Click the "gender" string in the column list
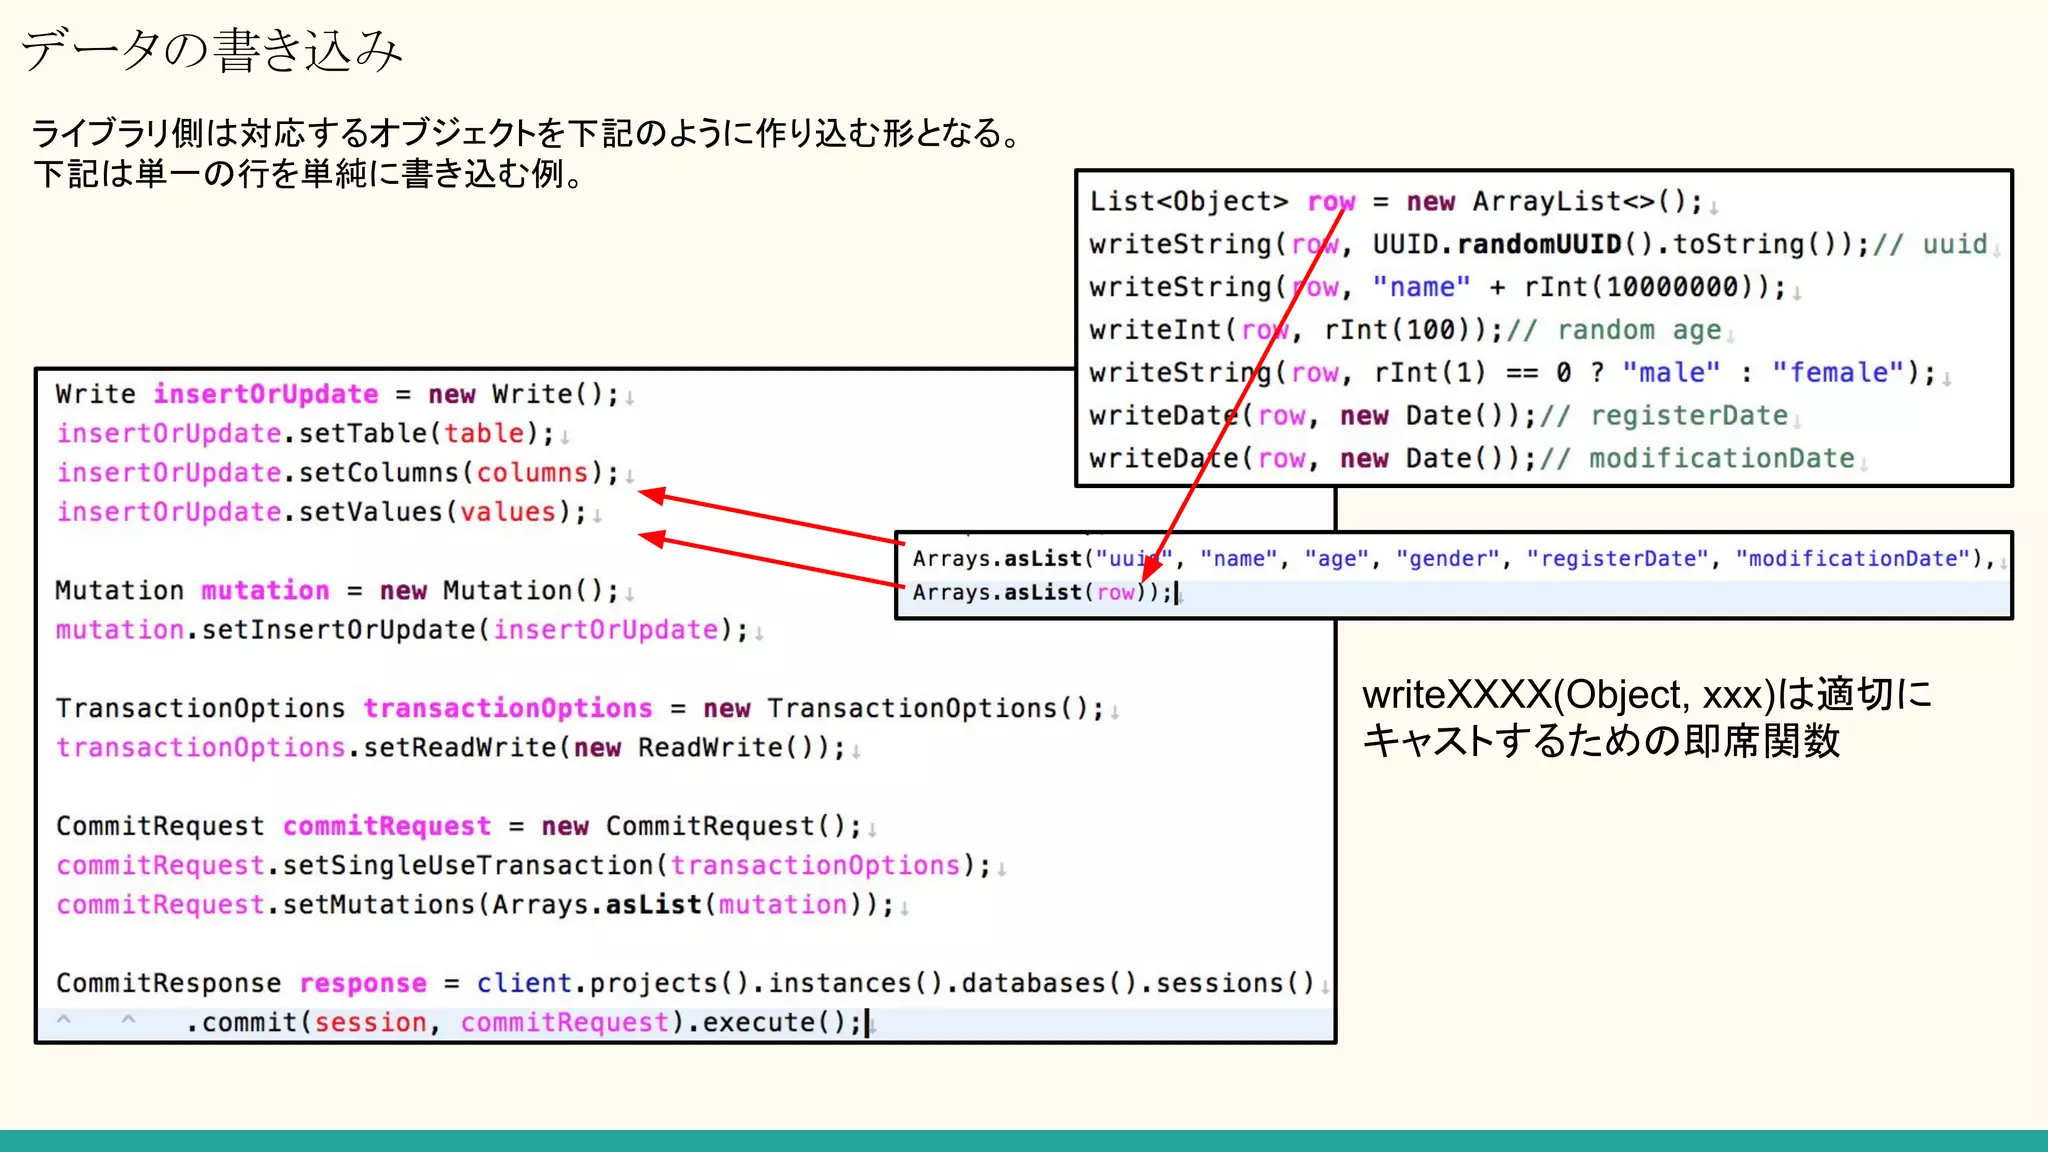 [x=1448, y=558]
